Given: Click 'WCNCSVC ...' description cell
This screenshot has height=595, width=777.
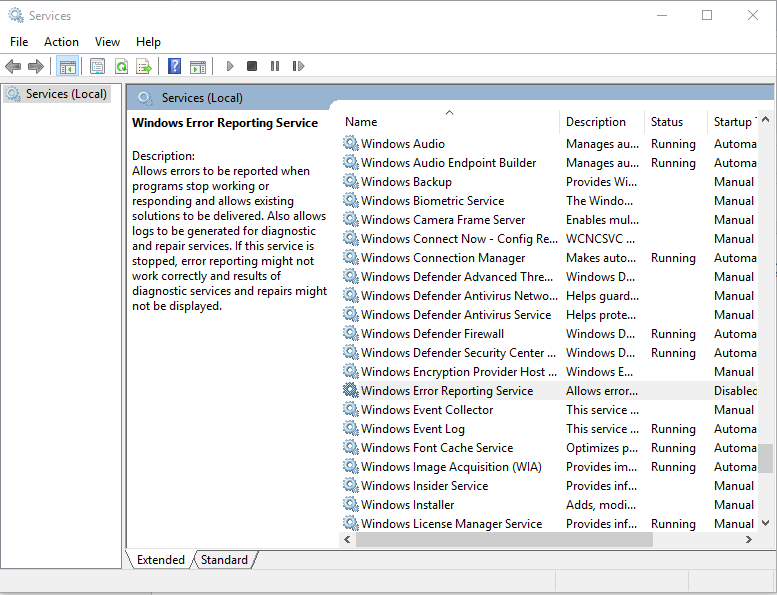Looking at the screenshot, I should (600, 238).
